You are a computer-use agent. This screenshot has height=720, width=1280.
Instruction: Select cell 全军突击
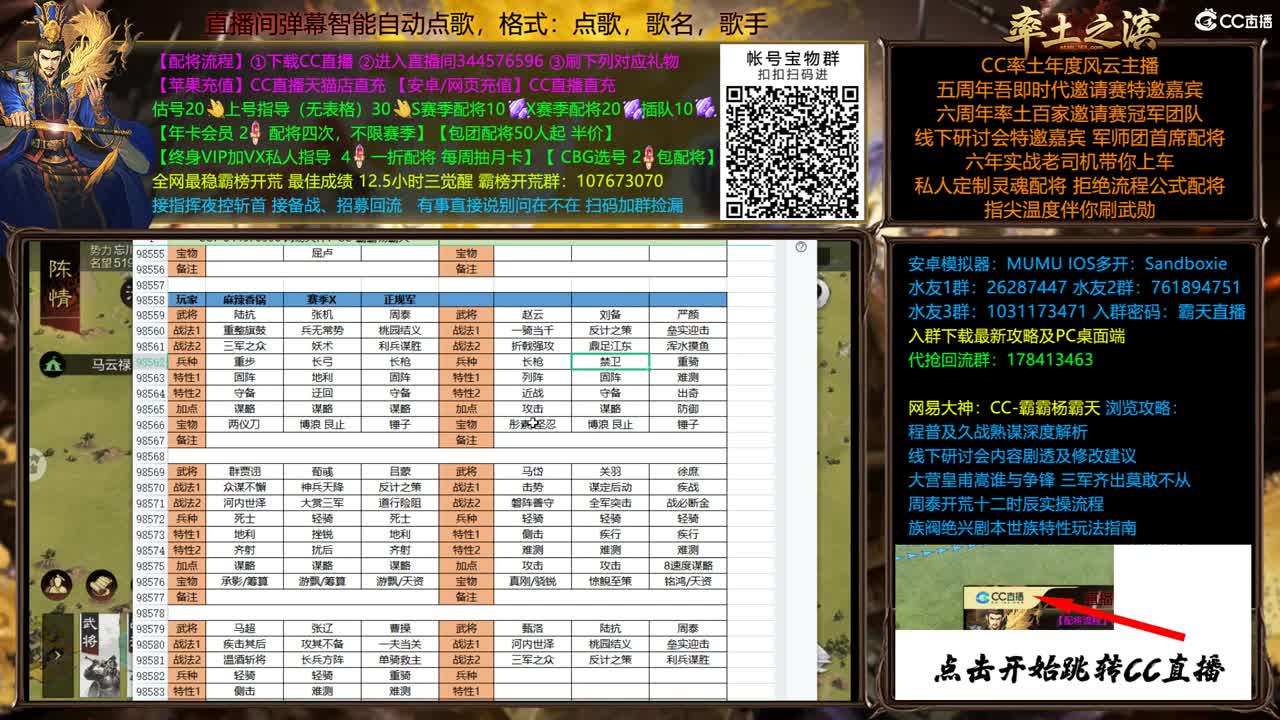pos(610,503)
